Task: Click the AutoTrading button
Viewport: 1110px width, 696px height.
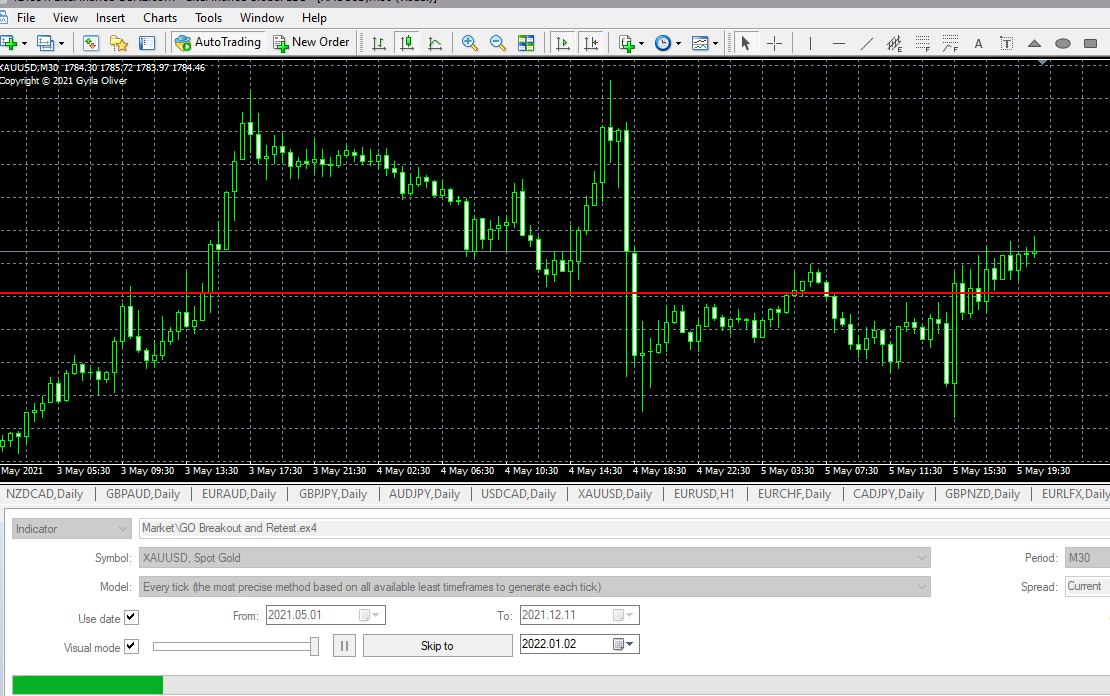Action: [218, 42]
